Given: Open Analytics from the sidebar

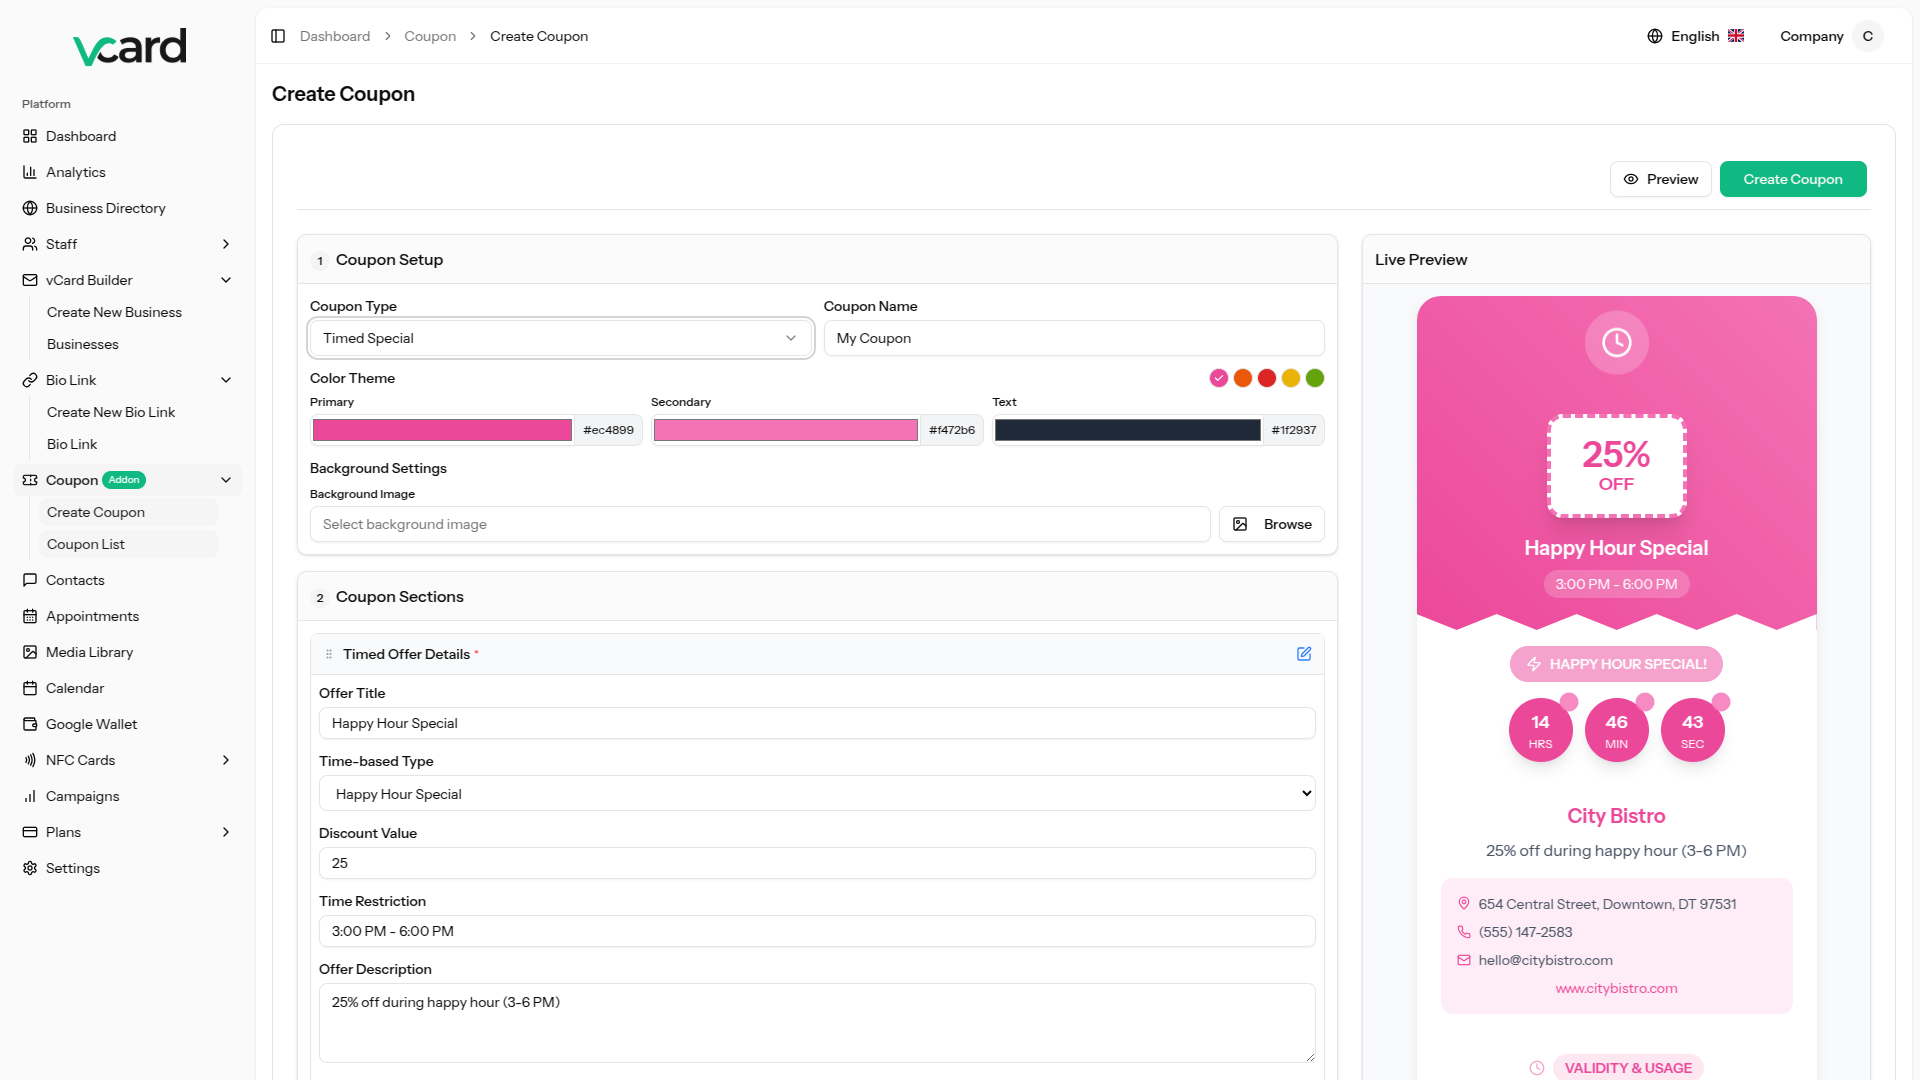Looking at the screenshot, I should pyautogui.click(x=75, y=172).
